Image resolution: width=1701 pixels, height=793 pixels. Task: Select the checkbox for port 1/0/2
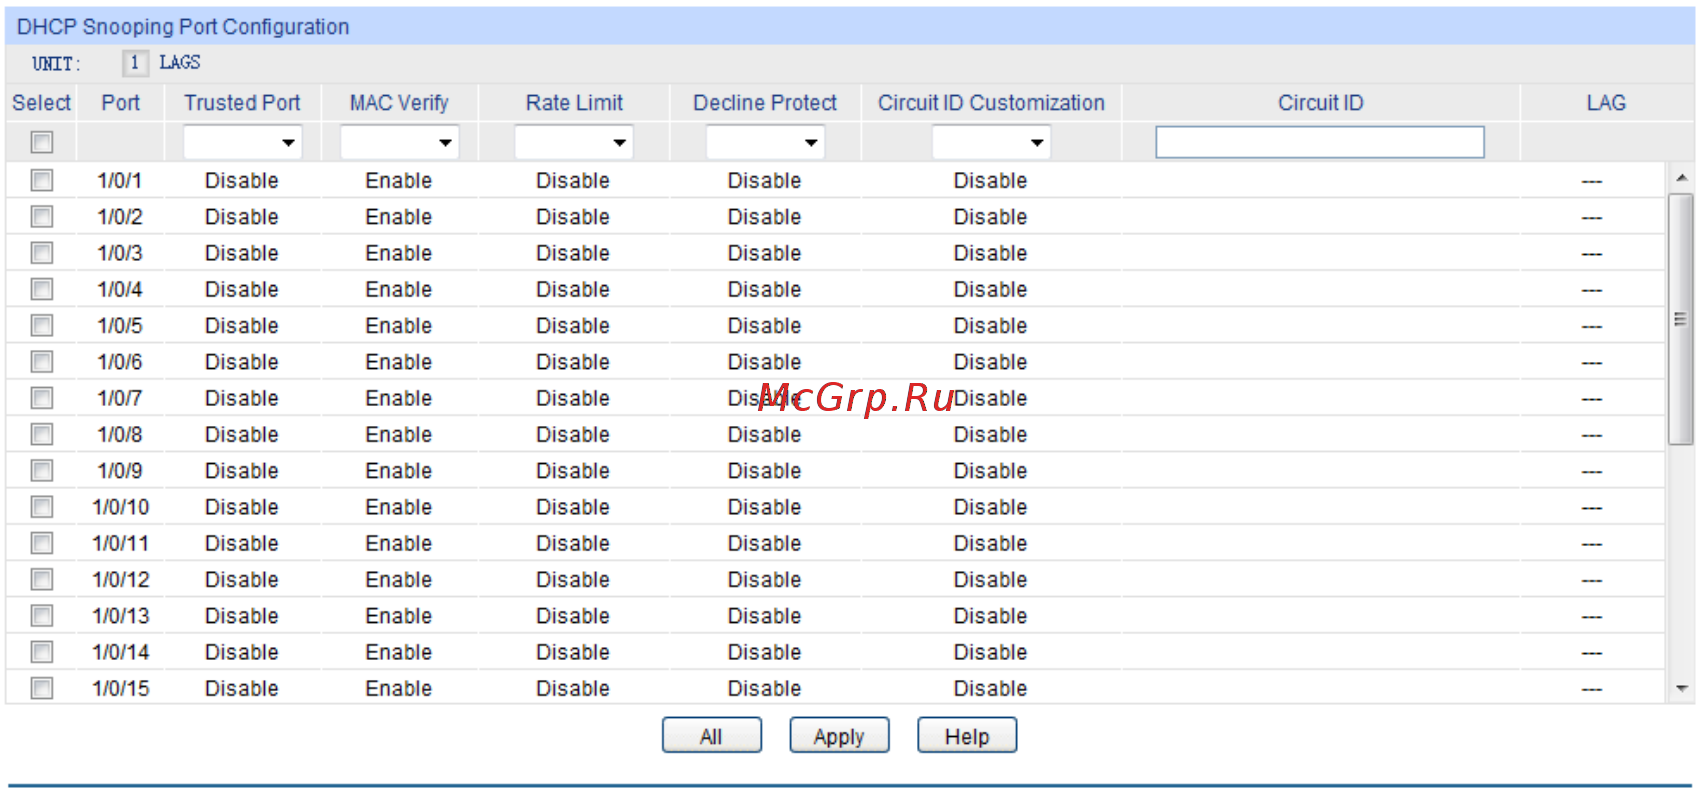coord(42,216)
